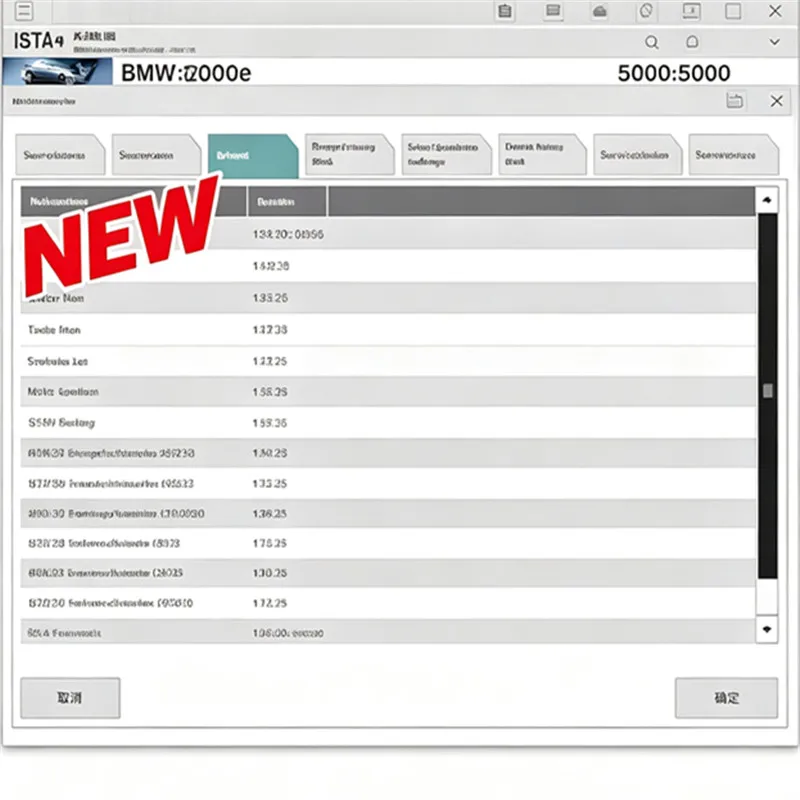800x800 pixels.
Task: Click the '5000:5000' value in header
Action: click(x=674, y=73)
